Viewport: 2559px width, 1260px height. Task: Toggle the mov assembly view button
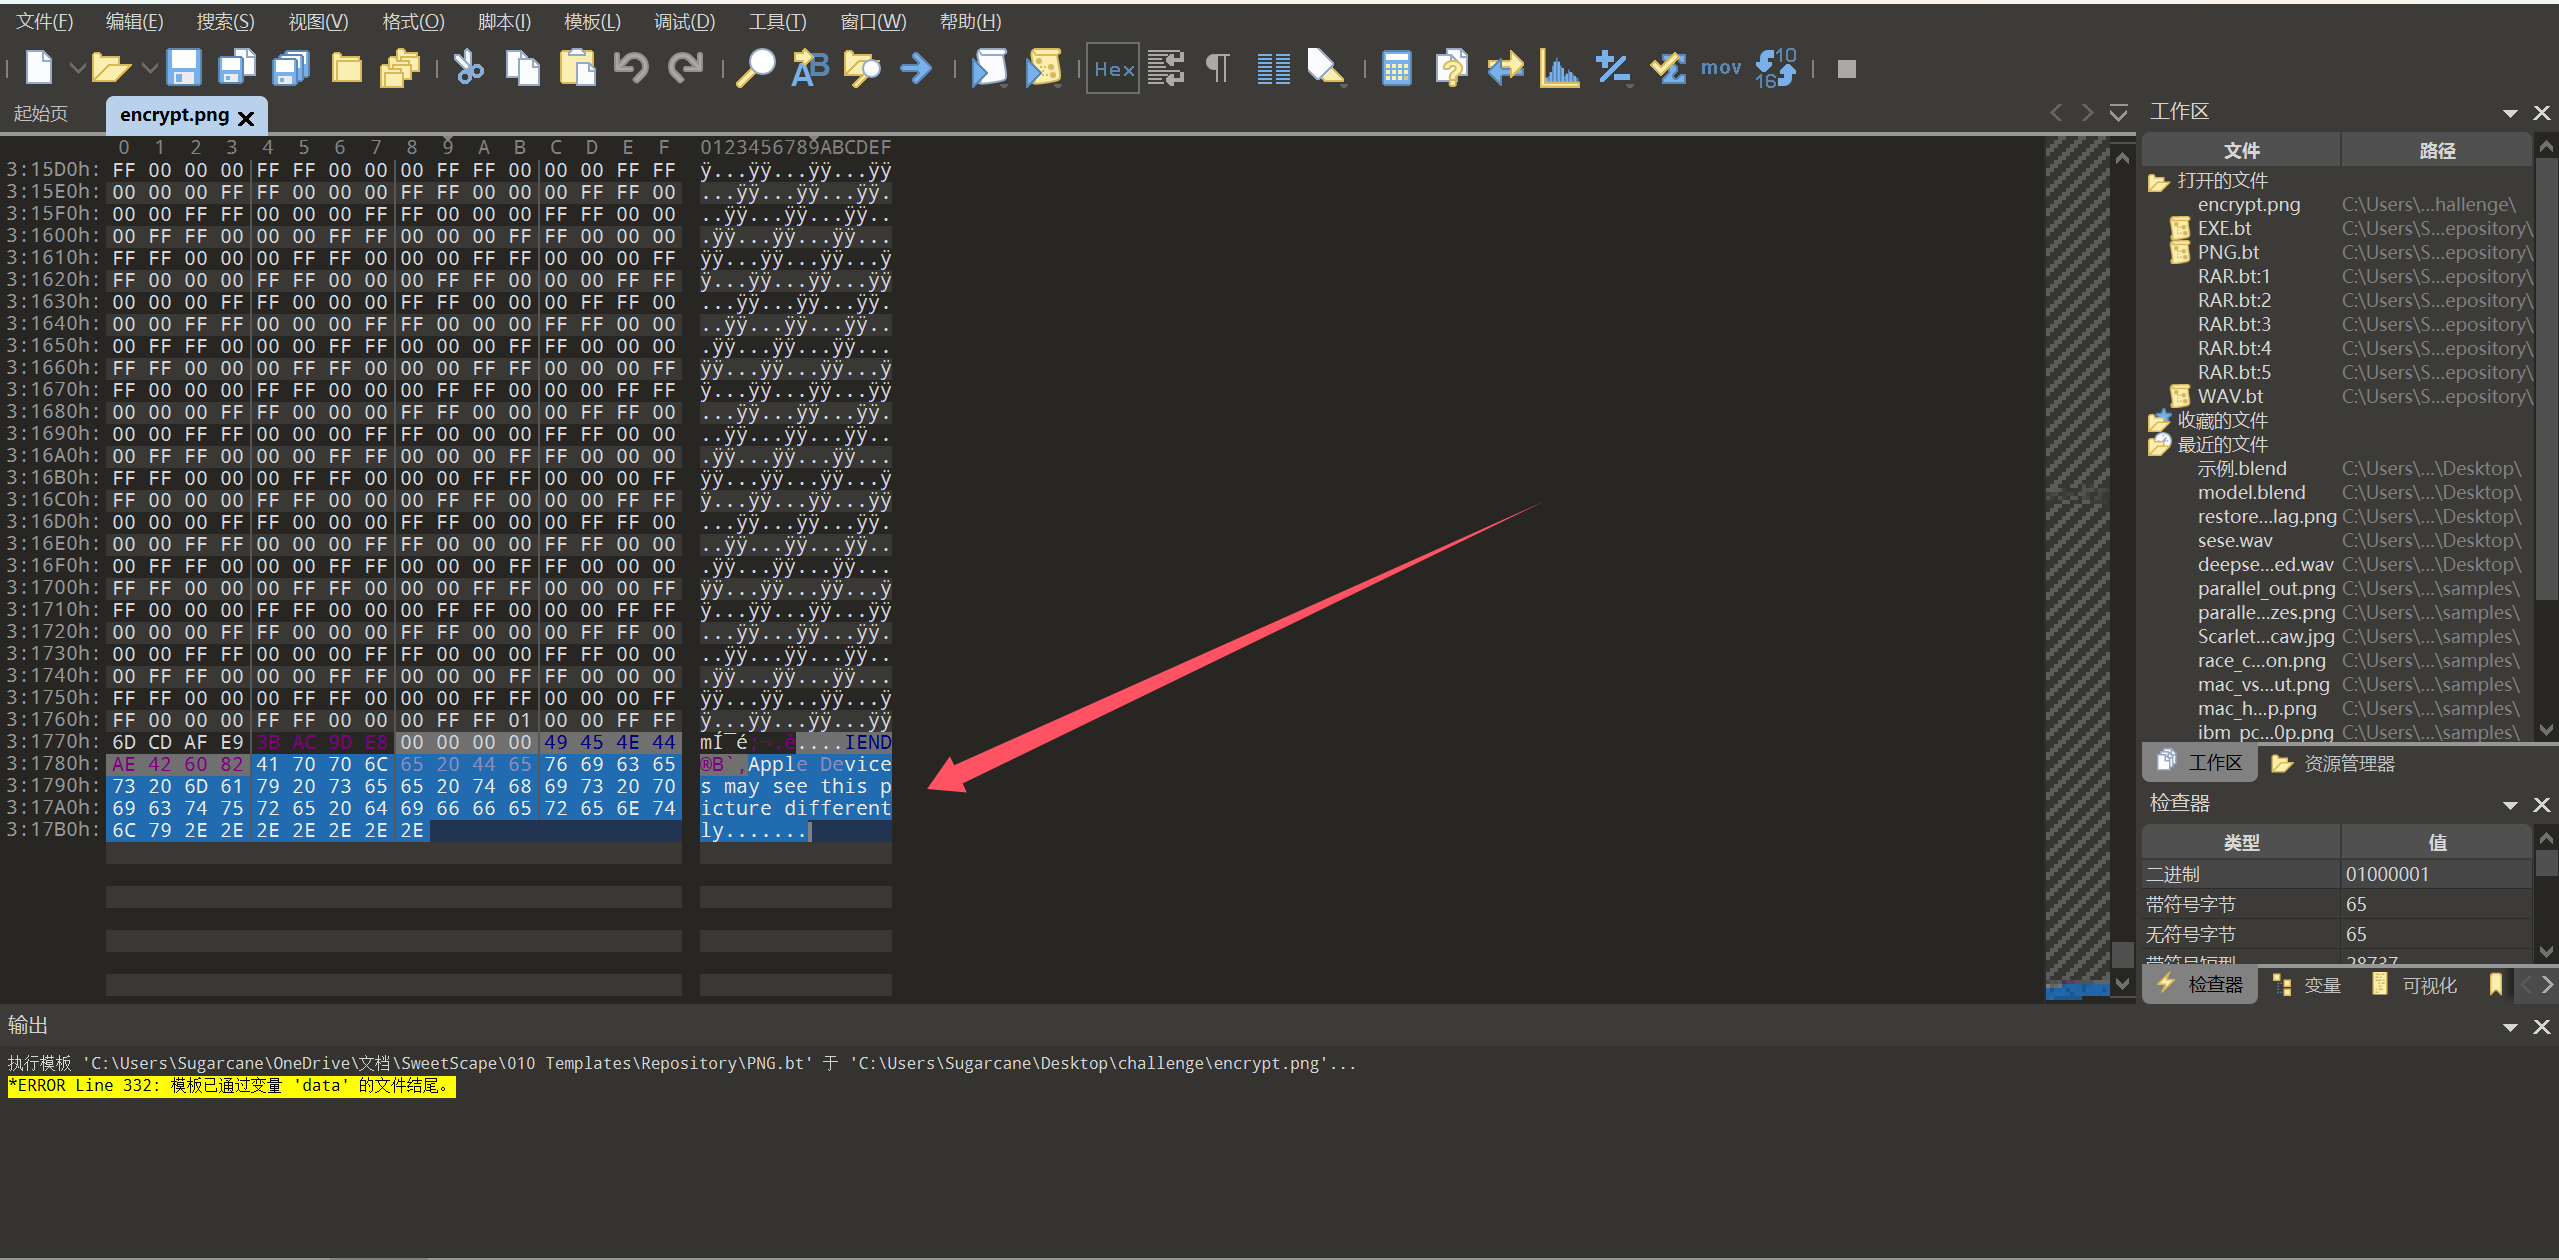pos(1720,68)
